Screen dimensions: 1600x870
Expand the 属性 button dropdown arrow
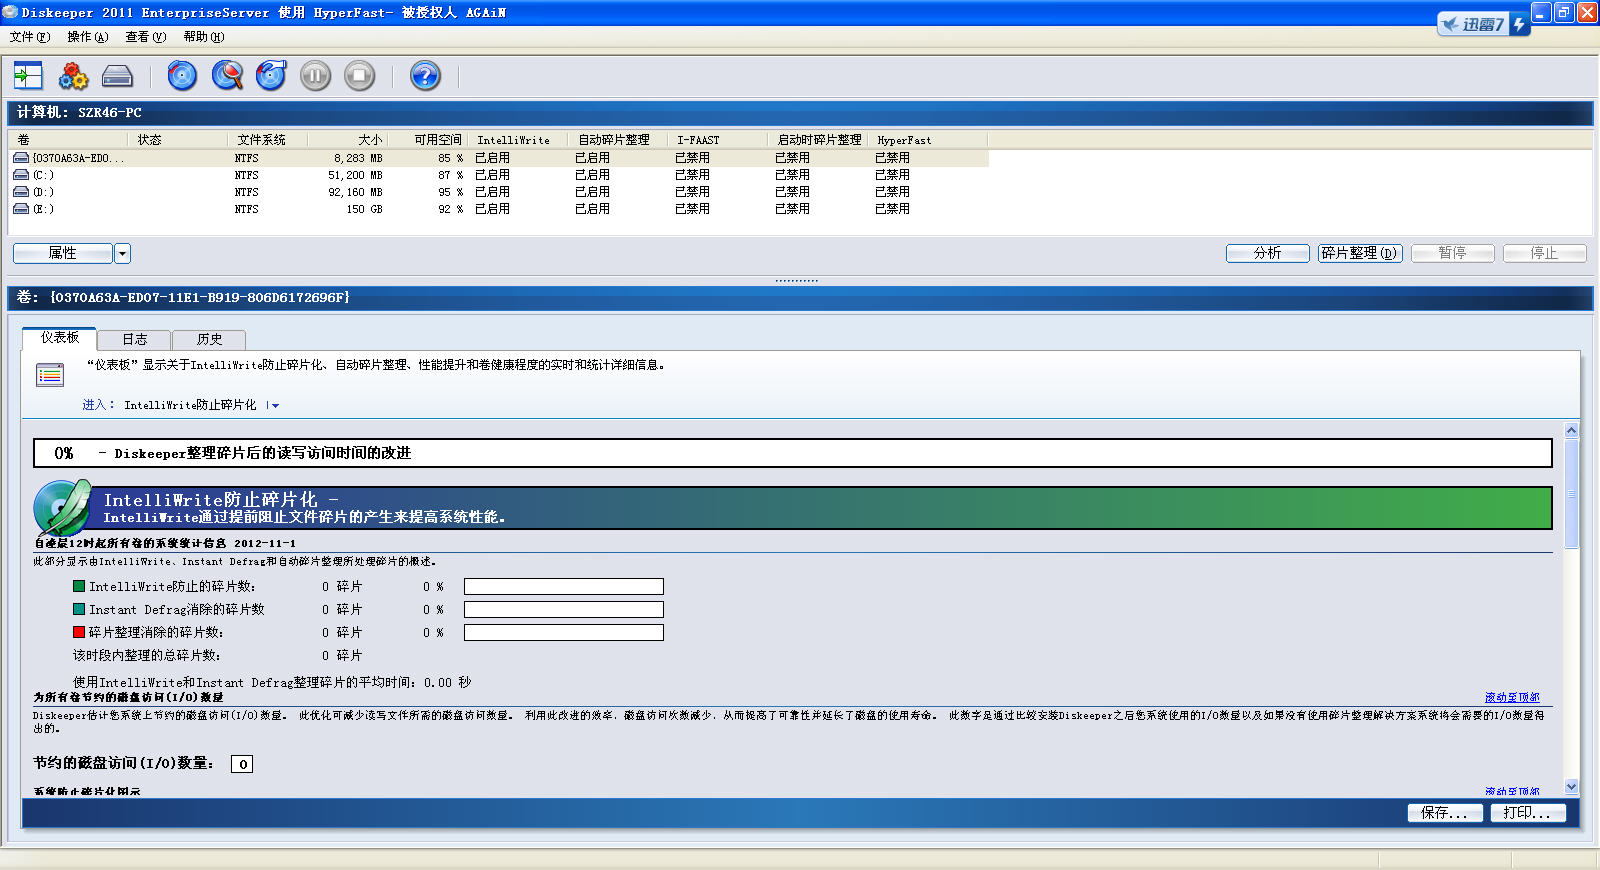(x=123, y=253)
